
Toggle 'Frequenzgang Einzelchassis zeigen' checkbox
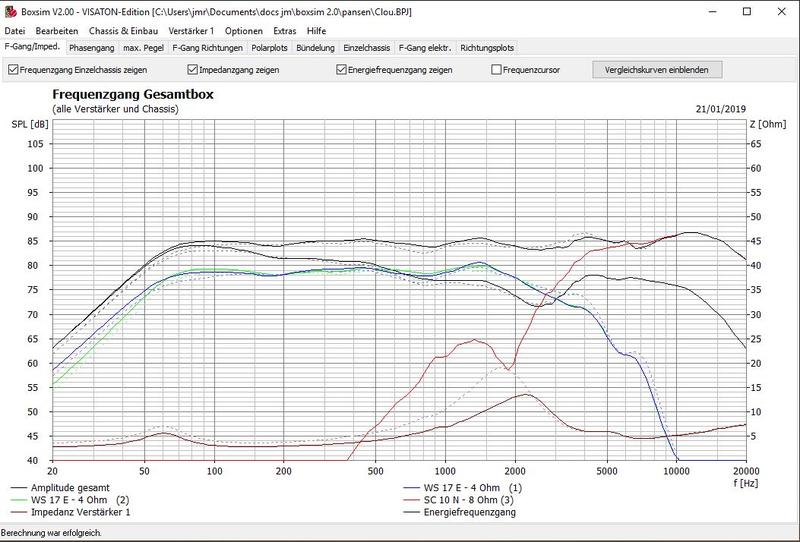tap(12, 70)
